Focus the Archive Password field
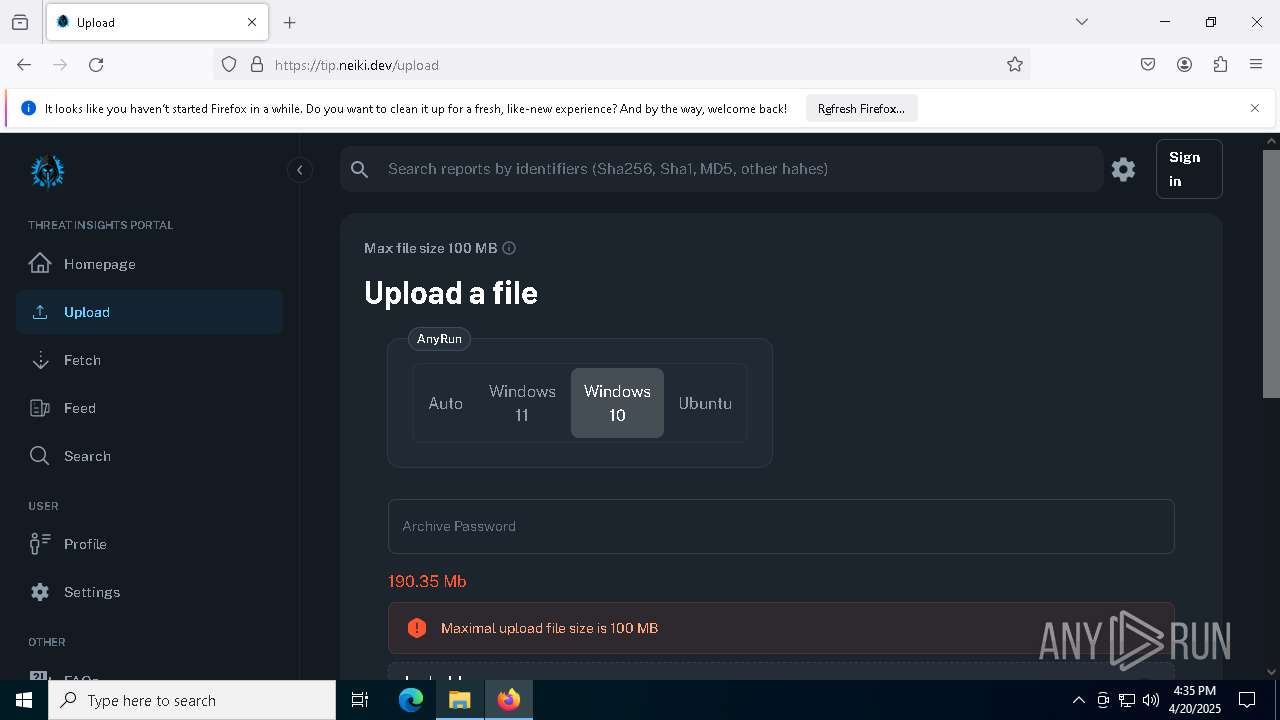 click(781, 526)
